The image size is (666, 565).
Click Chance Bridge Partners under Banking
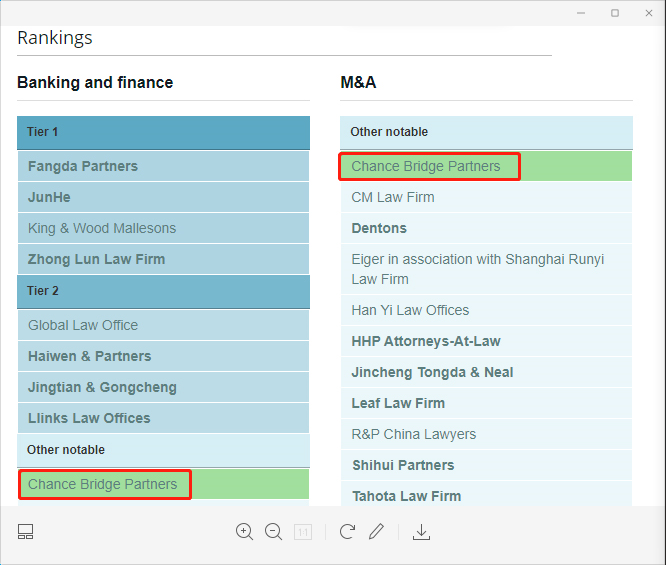point(102,484)
